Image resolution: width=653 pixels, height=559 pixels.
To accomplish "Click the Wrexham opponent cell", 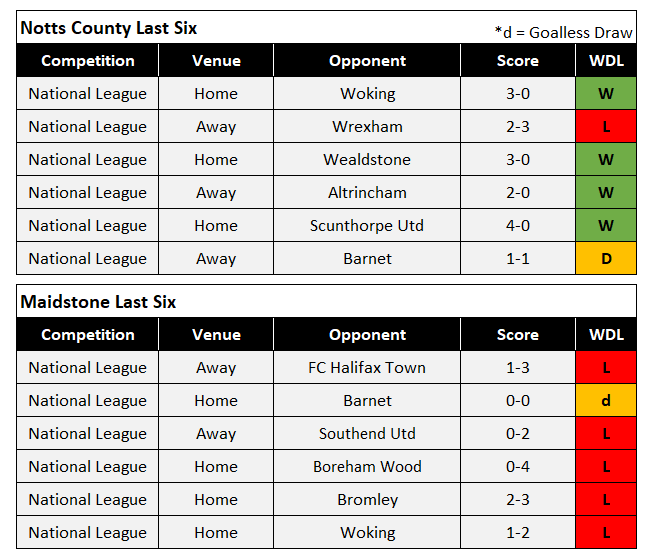I will pyautogui.click(x=367, y=127).
